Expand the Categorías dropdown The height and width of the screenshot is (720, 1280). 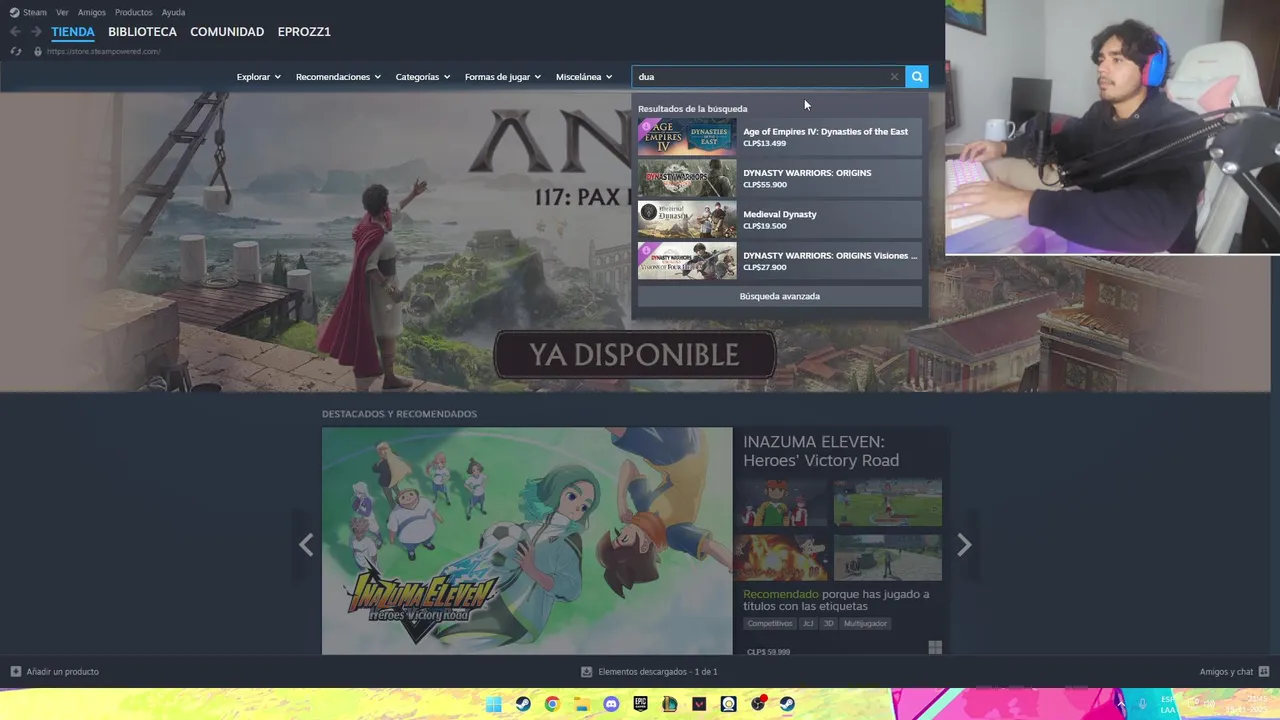[423, 77]
